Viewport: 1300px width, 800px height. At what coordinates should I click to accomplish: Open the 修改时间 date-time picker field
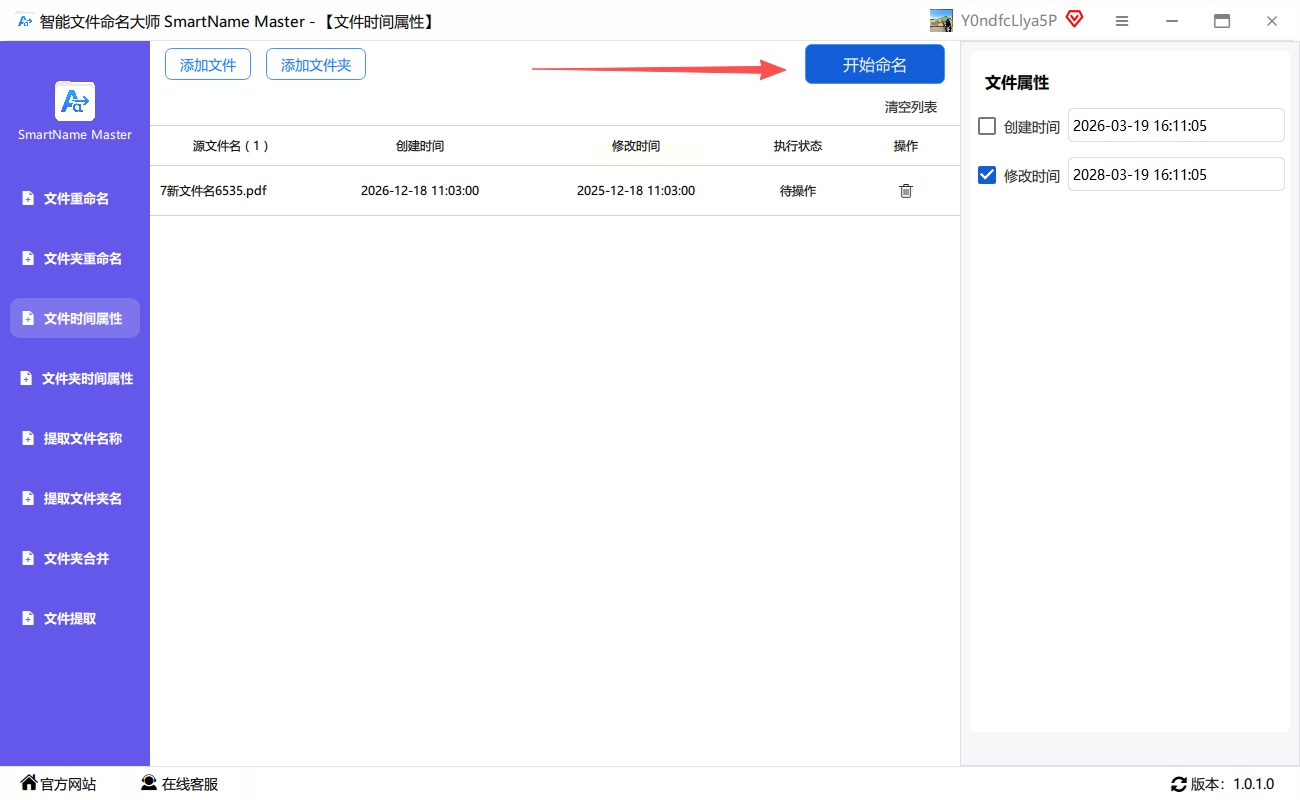[1175, 175]
